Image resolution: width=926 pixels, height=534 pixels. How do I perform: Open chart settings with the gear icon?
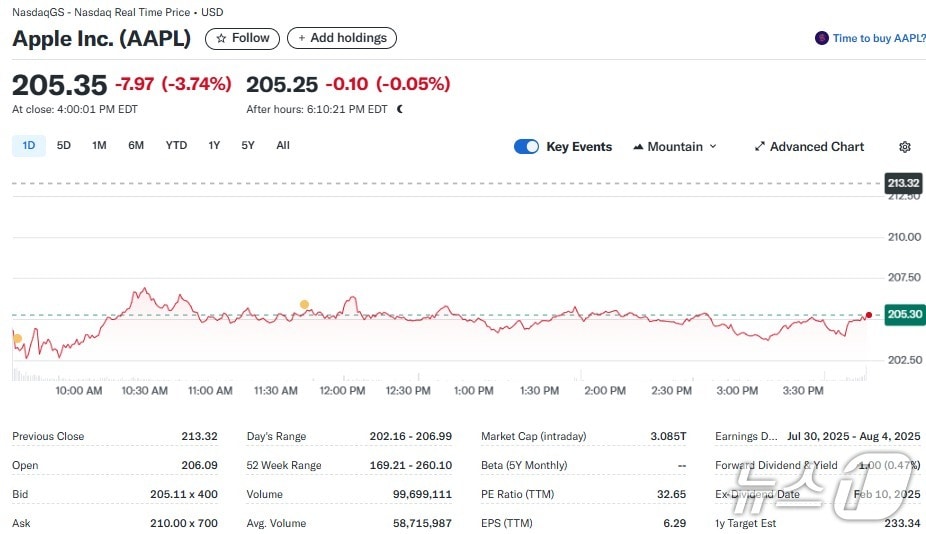click(x=905, y=147)
